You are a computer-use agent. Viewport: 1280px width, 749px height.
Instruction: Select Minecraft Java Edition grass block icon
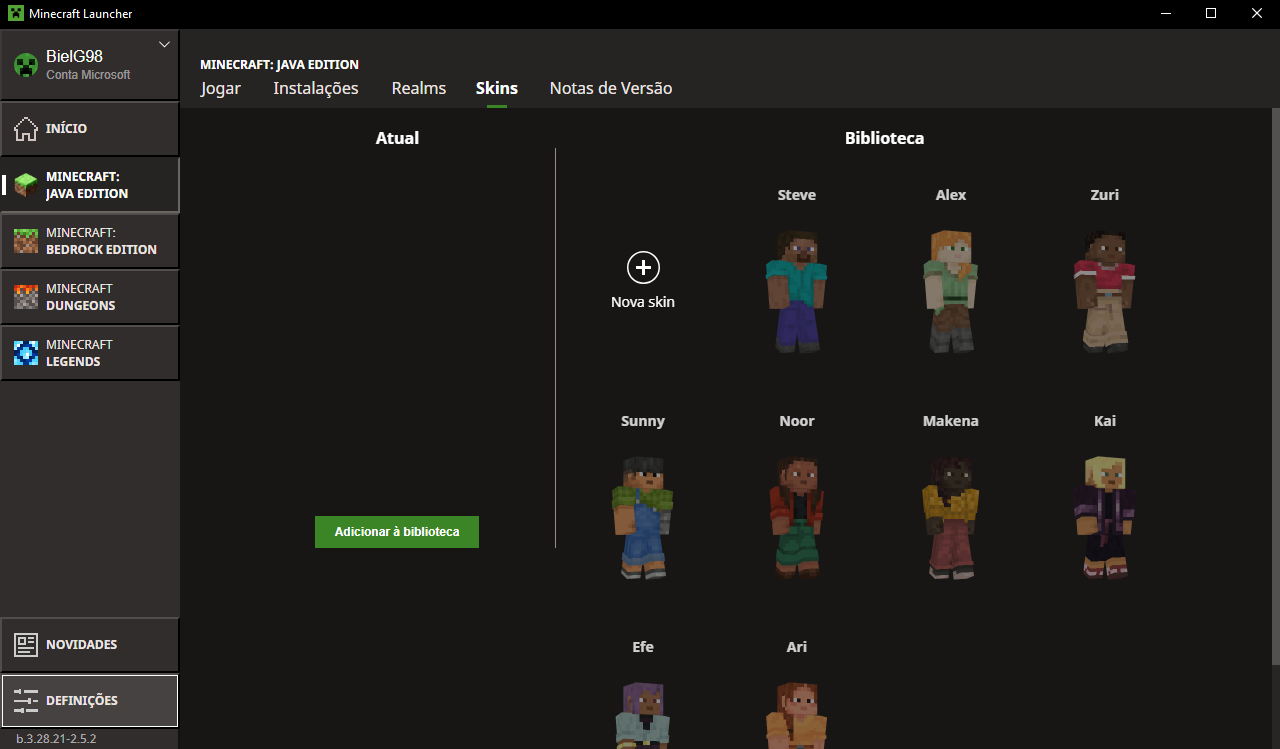[x=25, y=185]
